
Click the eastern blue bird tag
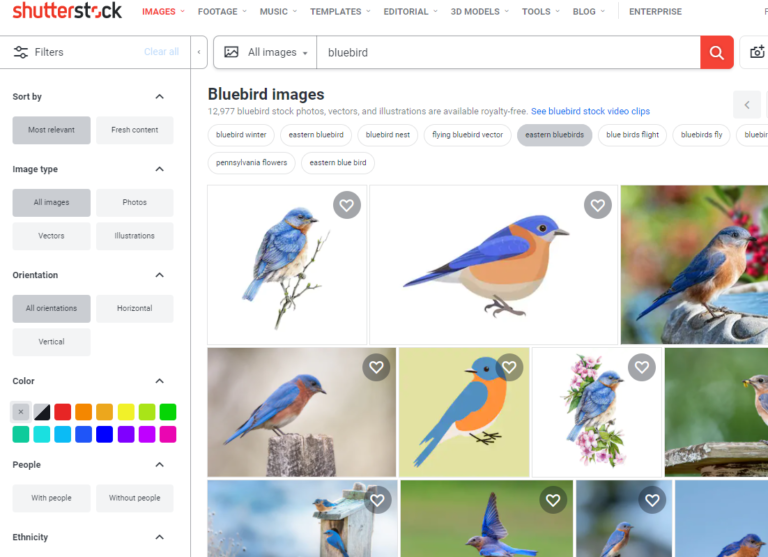pos(338,163)
